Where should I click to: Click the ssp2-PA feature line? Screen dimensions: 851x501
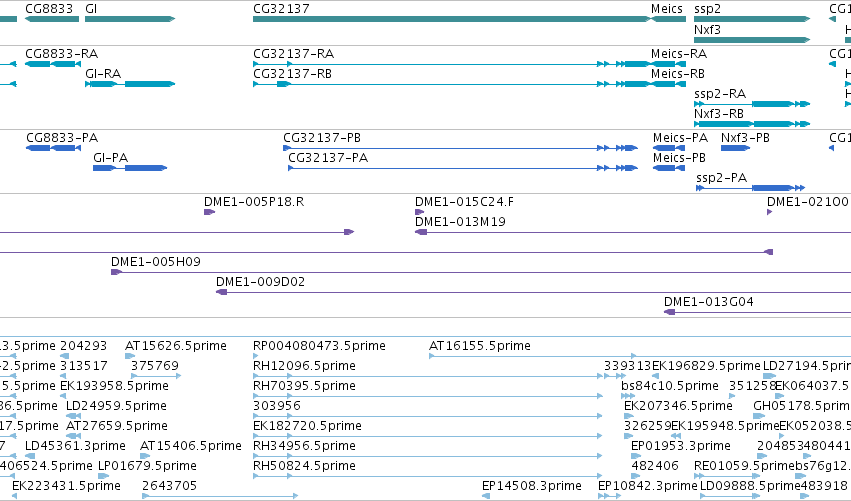point(751,188)
